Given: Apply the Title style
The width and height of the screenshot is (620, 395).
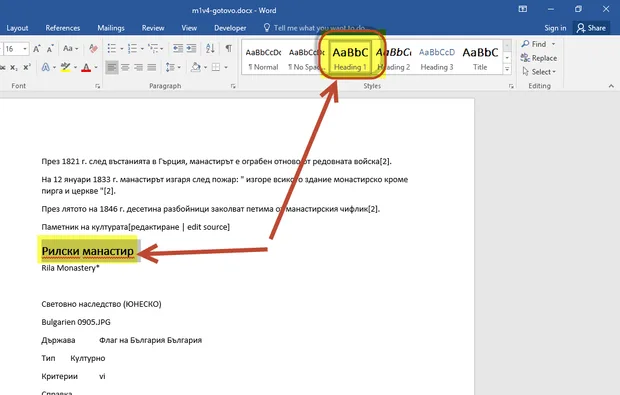Looking at the screenshot, I should click(480, 59).
